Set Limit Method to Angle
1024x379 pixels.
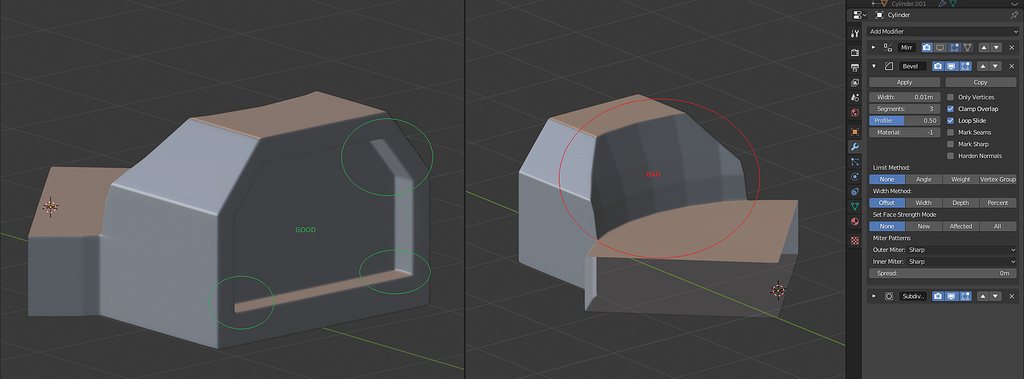(x=923, y=179)
